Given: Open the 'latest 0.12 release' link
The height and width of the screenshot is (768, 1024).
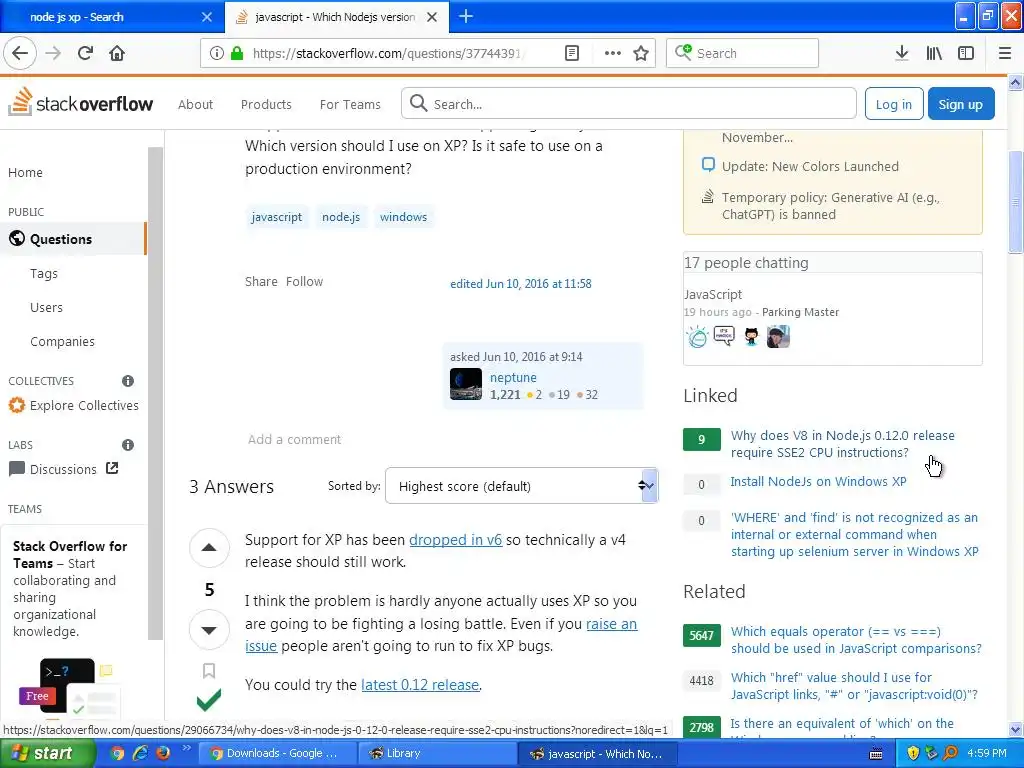Looking at the screenshot, I should tap(420, 685).
